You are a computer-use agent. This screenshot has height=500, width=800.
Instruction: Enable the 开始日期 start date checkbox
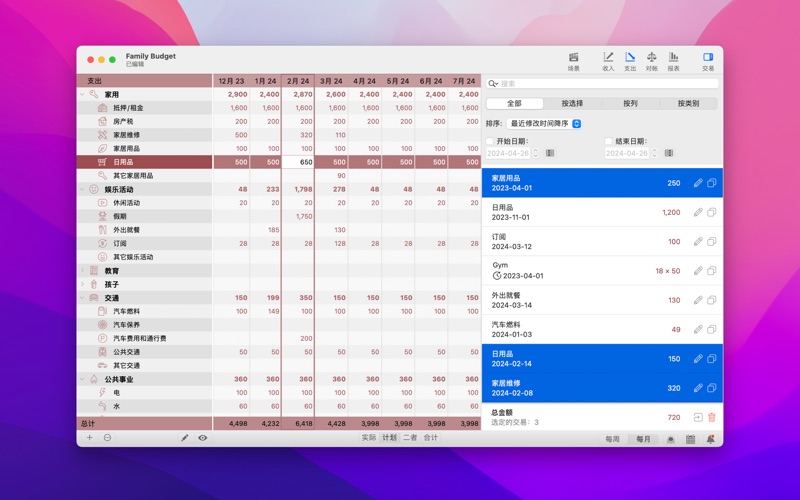click(x=490, y=142)
